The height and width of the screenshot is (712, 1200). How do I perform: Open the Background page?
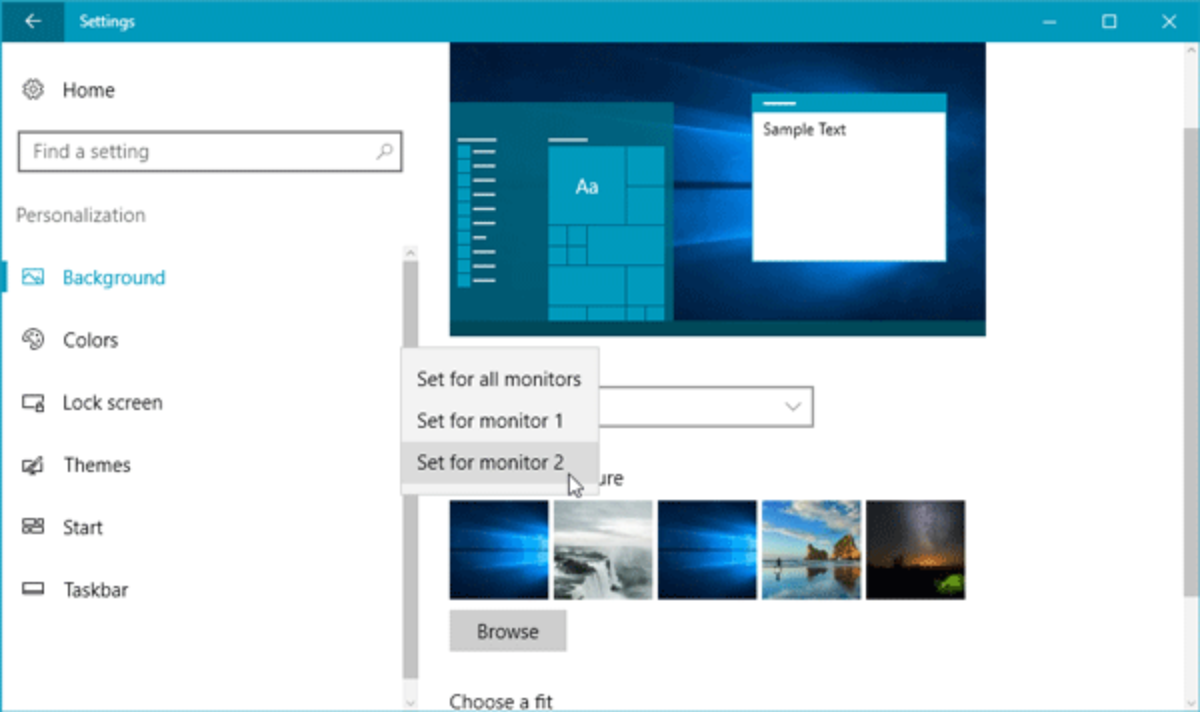coord(113,278)
